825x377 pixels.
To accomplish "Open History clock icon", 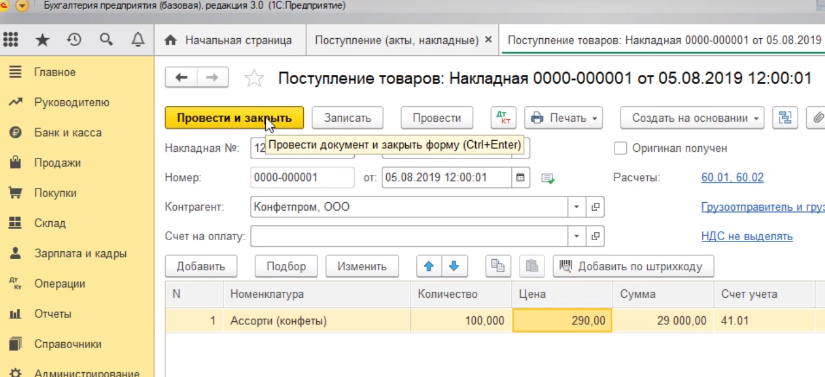I will (74, 40).
